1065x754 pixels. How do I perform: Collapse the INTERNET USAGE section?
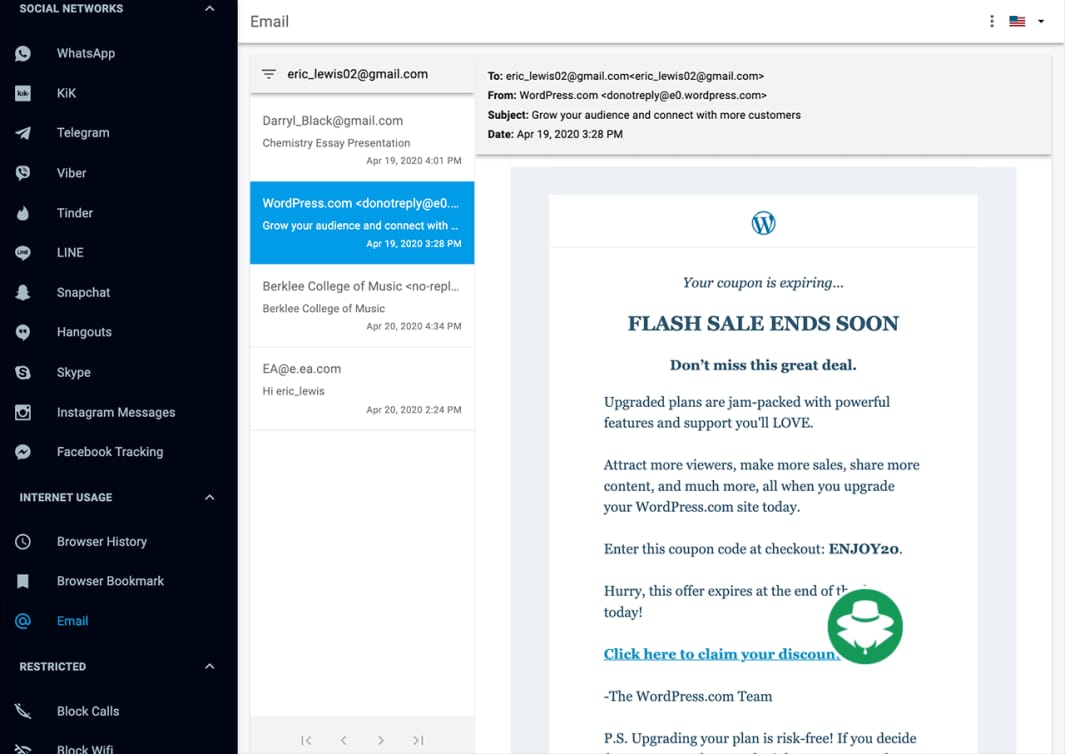[209, 497]
